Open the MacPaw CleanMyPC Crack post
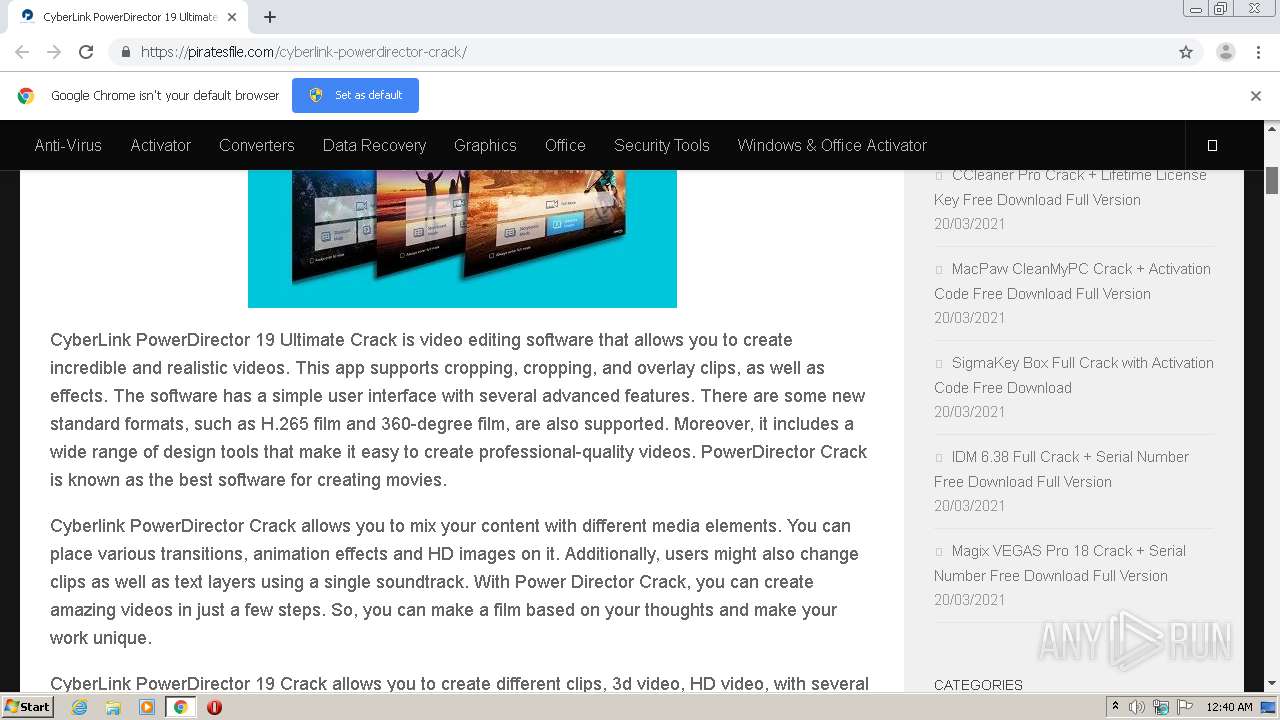Viewport: 1280px width, 720px height. click(x=1072, y=281)
